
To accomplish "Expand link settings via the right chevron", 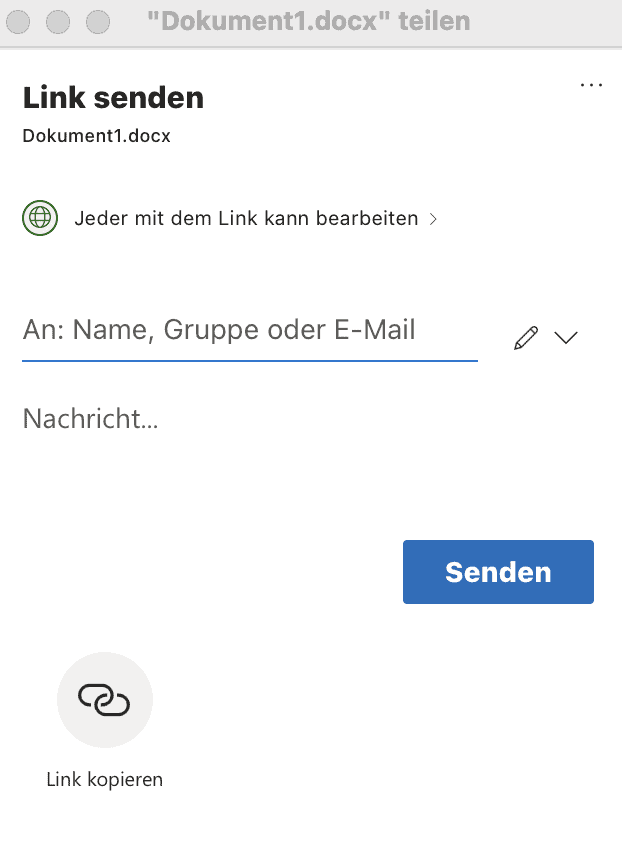I will tap(433, 219).
